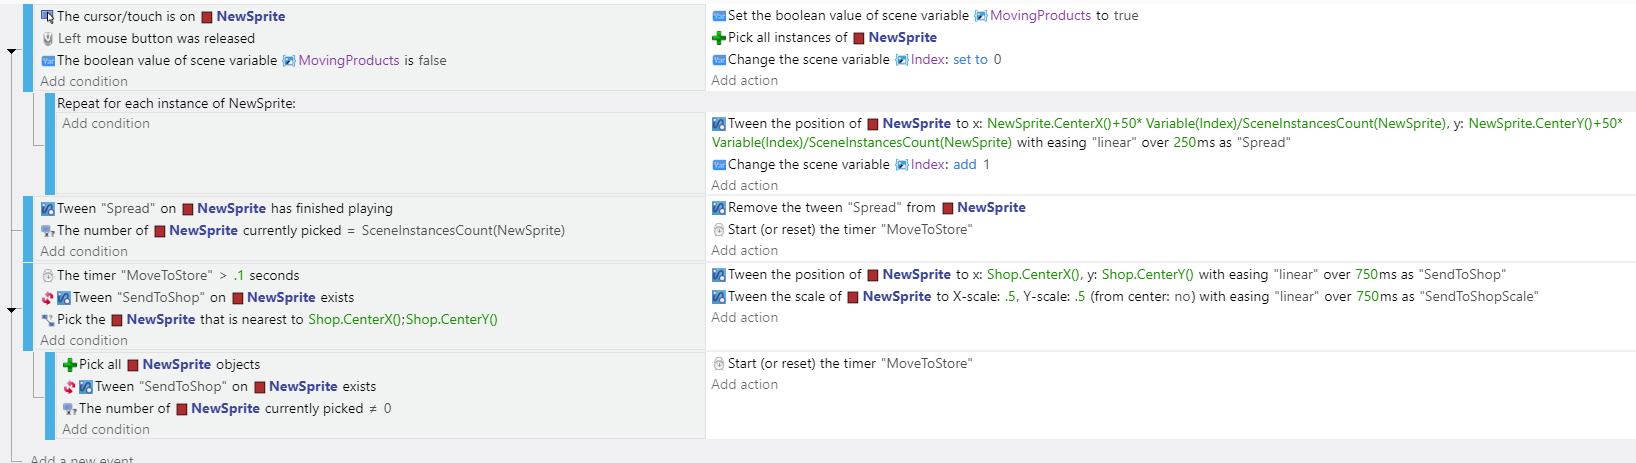Click 'Shop.CenterY()' in the SendToShop position tween action

pos(1148,275)
